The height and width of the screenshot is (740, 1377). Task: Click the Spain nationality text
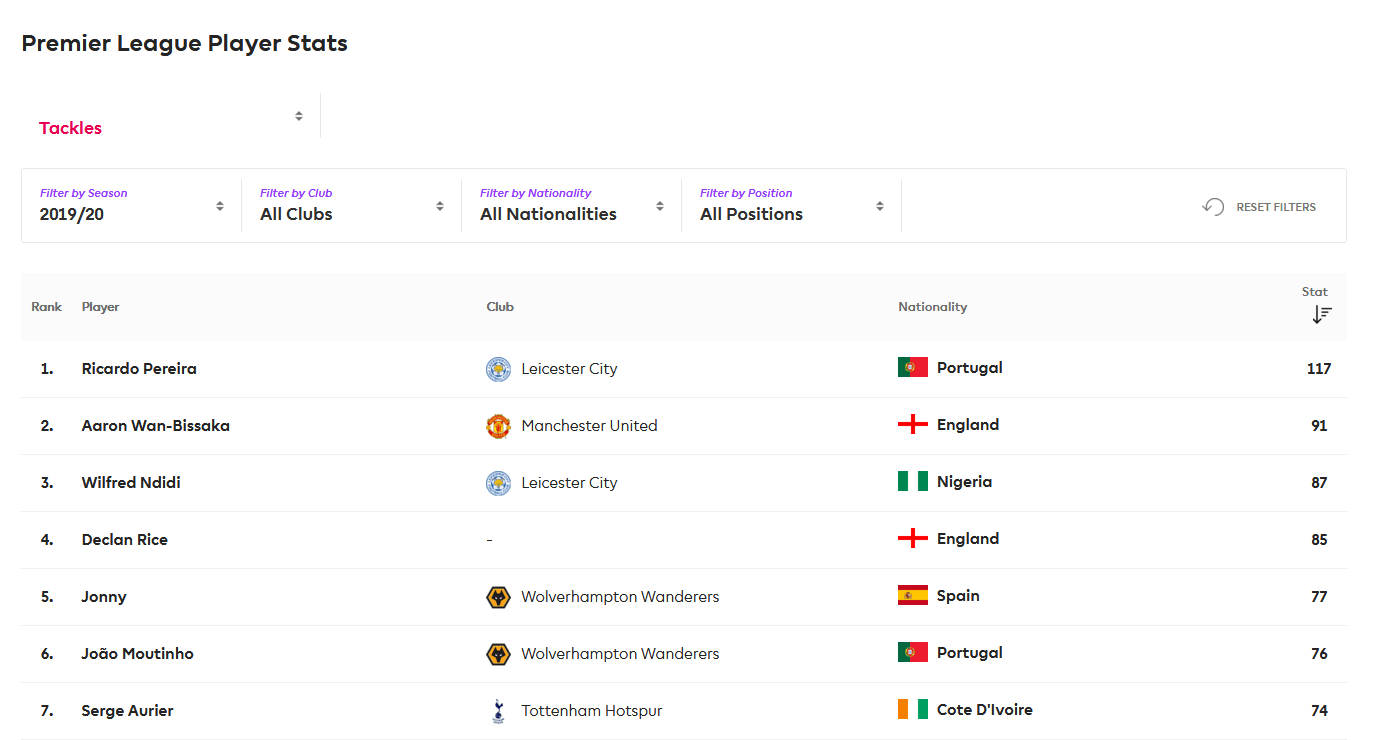958,596
